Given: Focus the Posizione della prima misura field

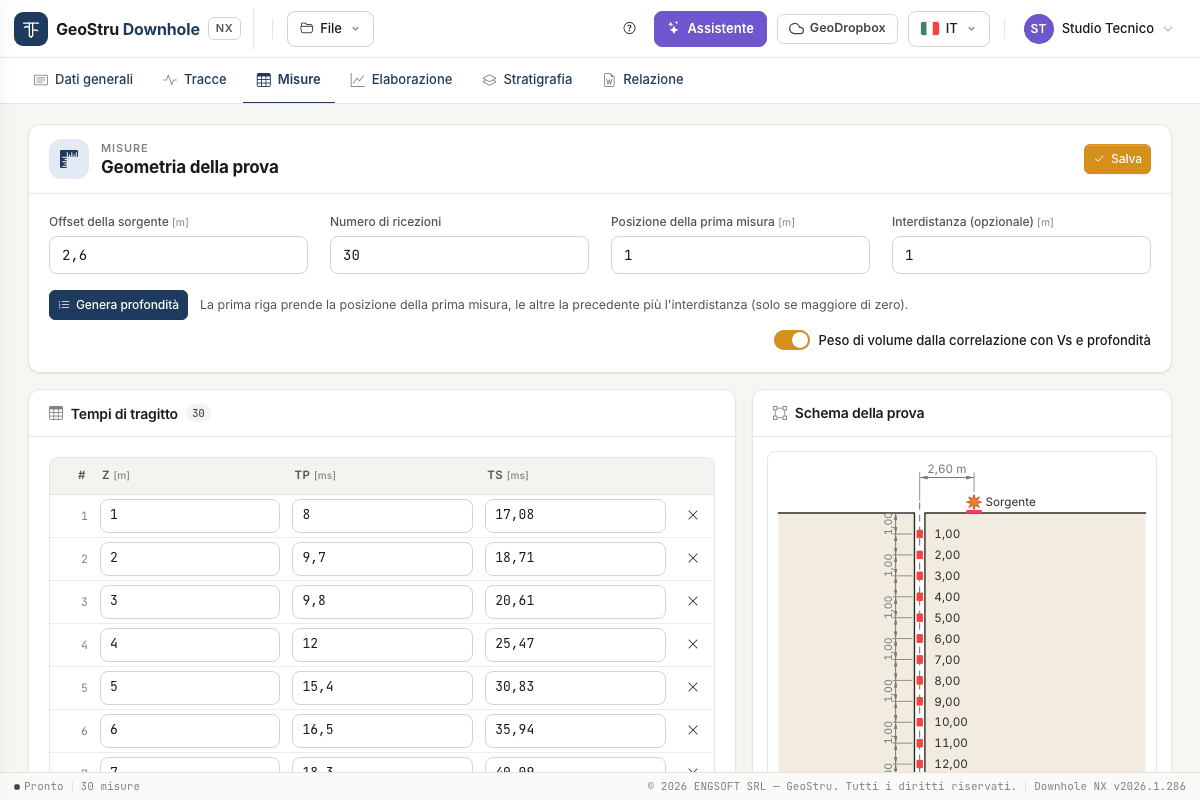Looking at the screenshot, I should click(x=740, y=255).
